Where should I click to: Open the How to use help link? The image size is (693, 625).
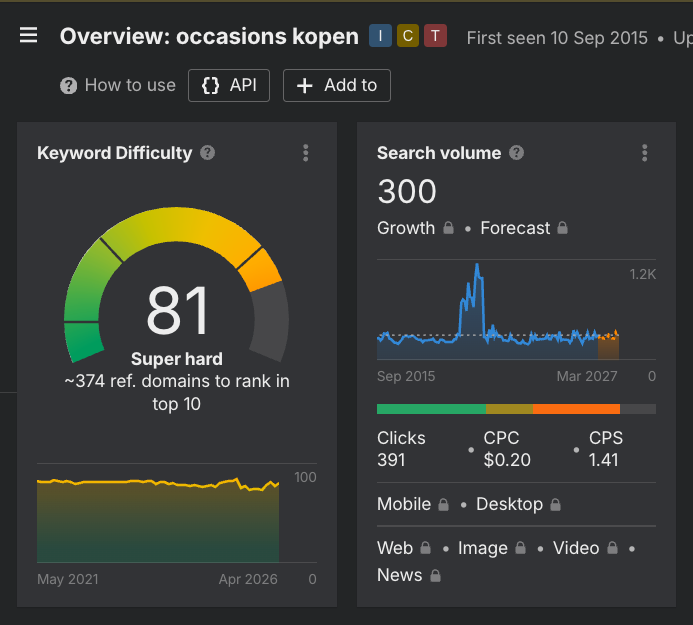(x=118, y=85)
